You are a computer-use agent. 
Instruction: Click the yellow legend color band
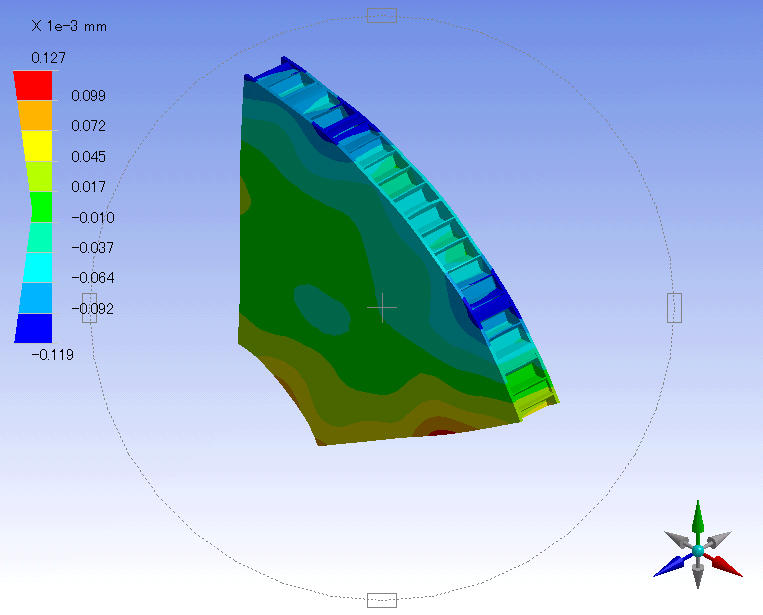point(38,145)
